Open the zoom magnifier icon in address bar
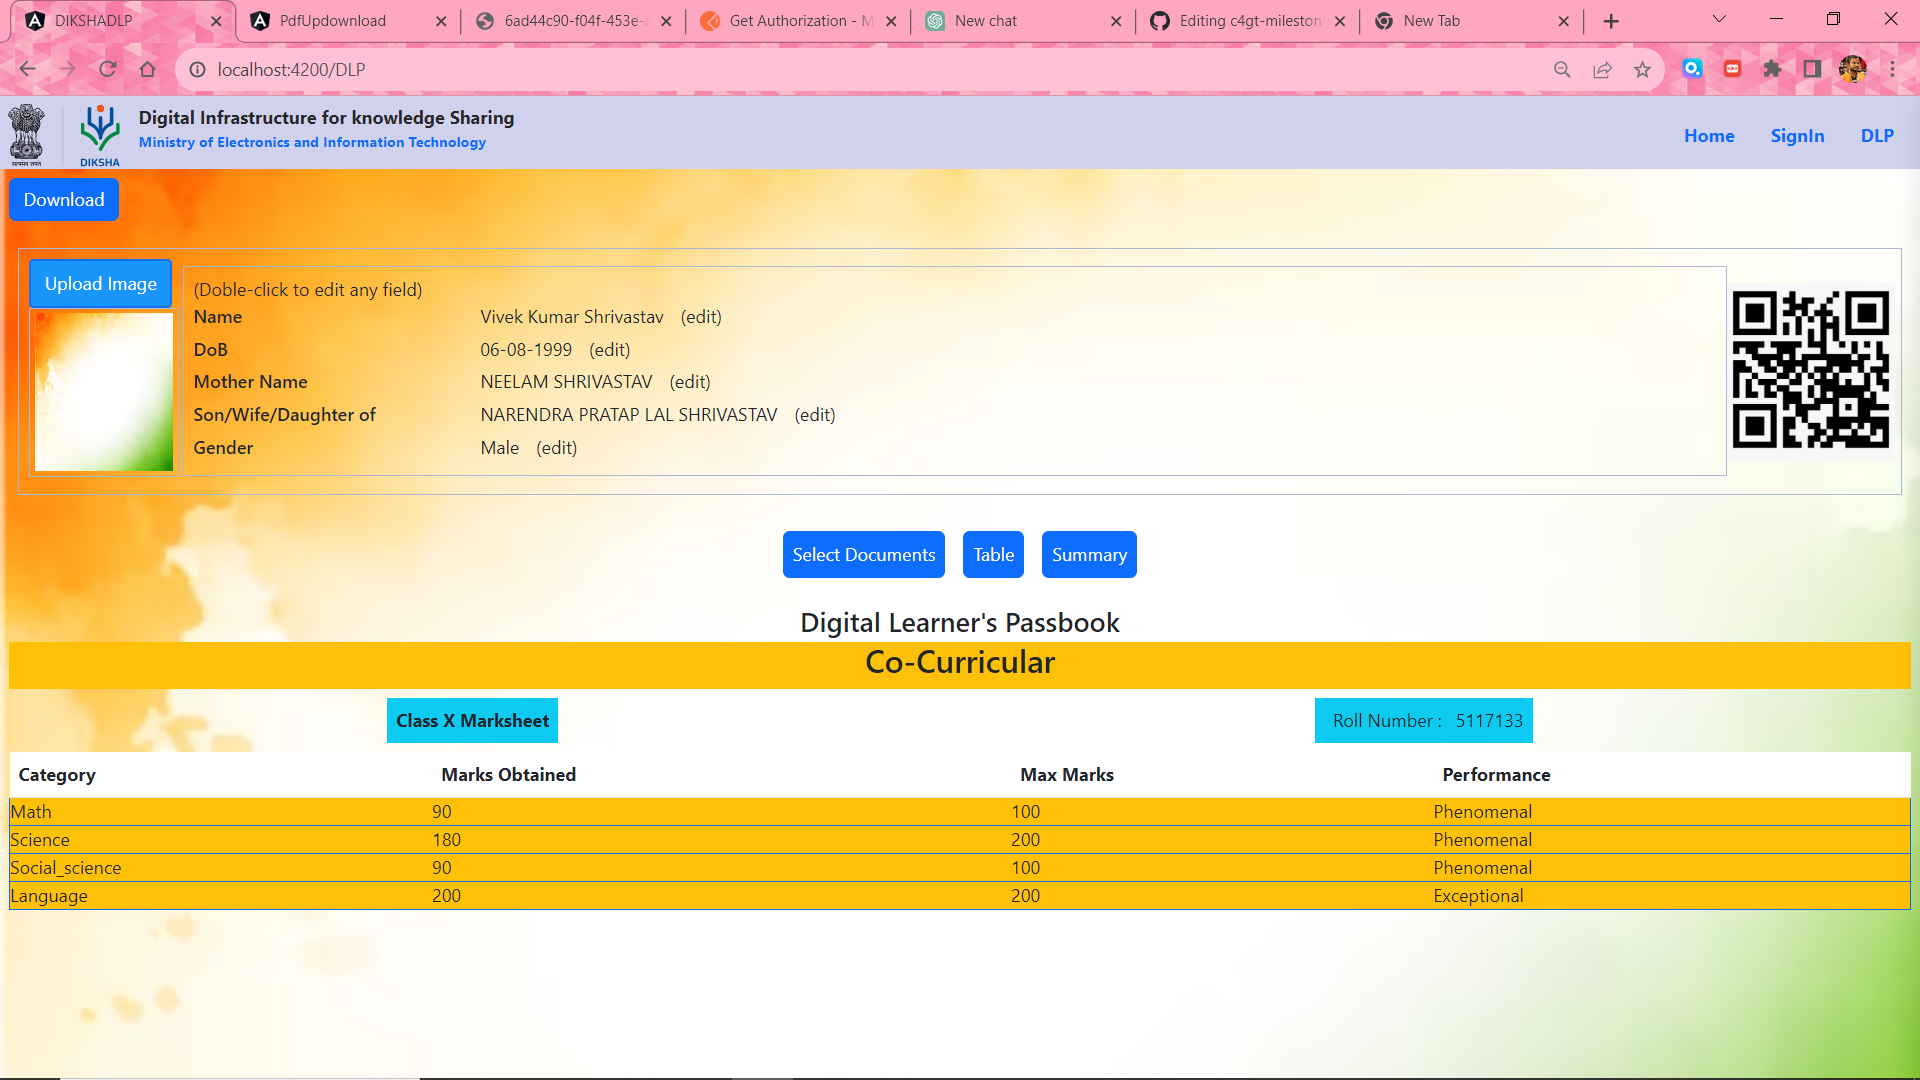Screen dimensions: 1920x1080 (x=1562, y=69)
